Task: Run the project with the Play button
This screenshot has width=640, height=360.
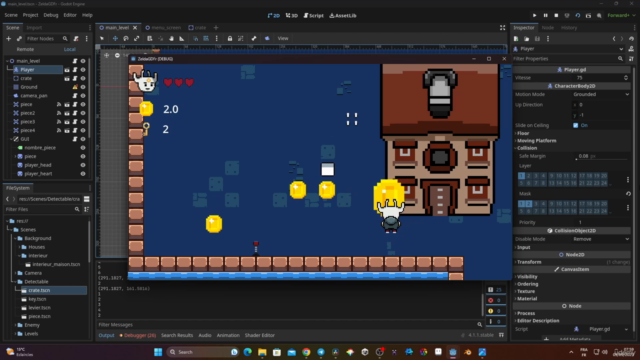Action: click(x=534, y=16)
